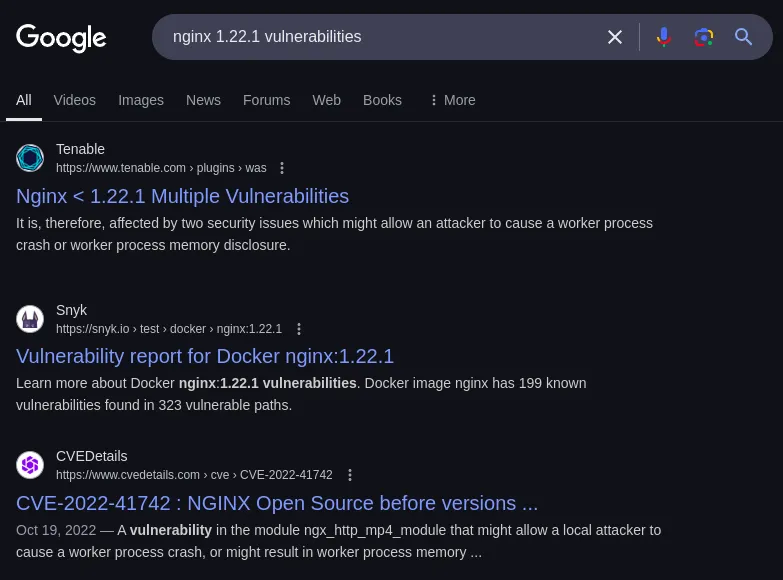The width and height of the screenshot is (783, 580).
Task: Click the Tenable site favicon
Action: [x=30, y=158]
